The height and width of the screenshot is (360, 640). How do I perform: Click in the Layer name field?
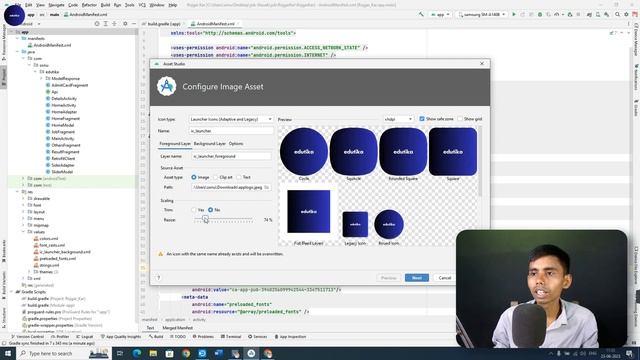click(x=231, y=156)
